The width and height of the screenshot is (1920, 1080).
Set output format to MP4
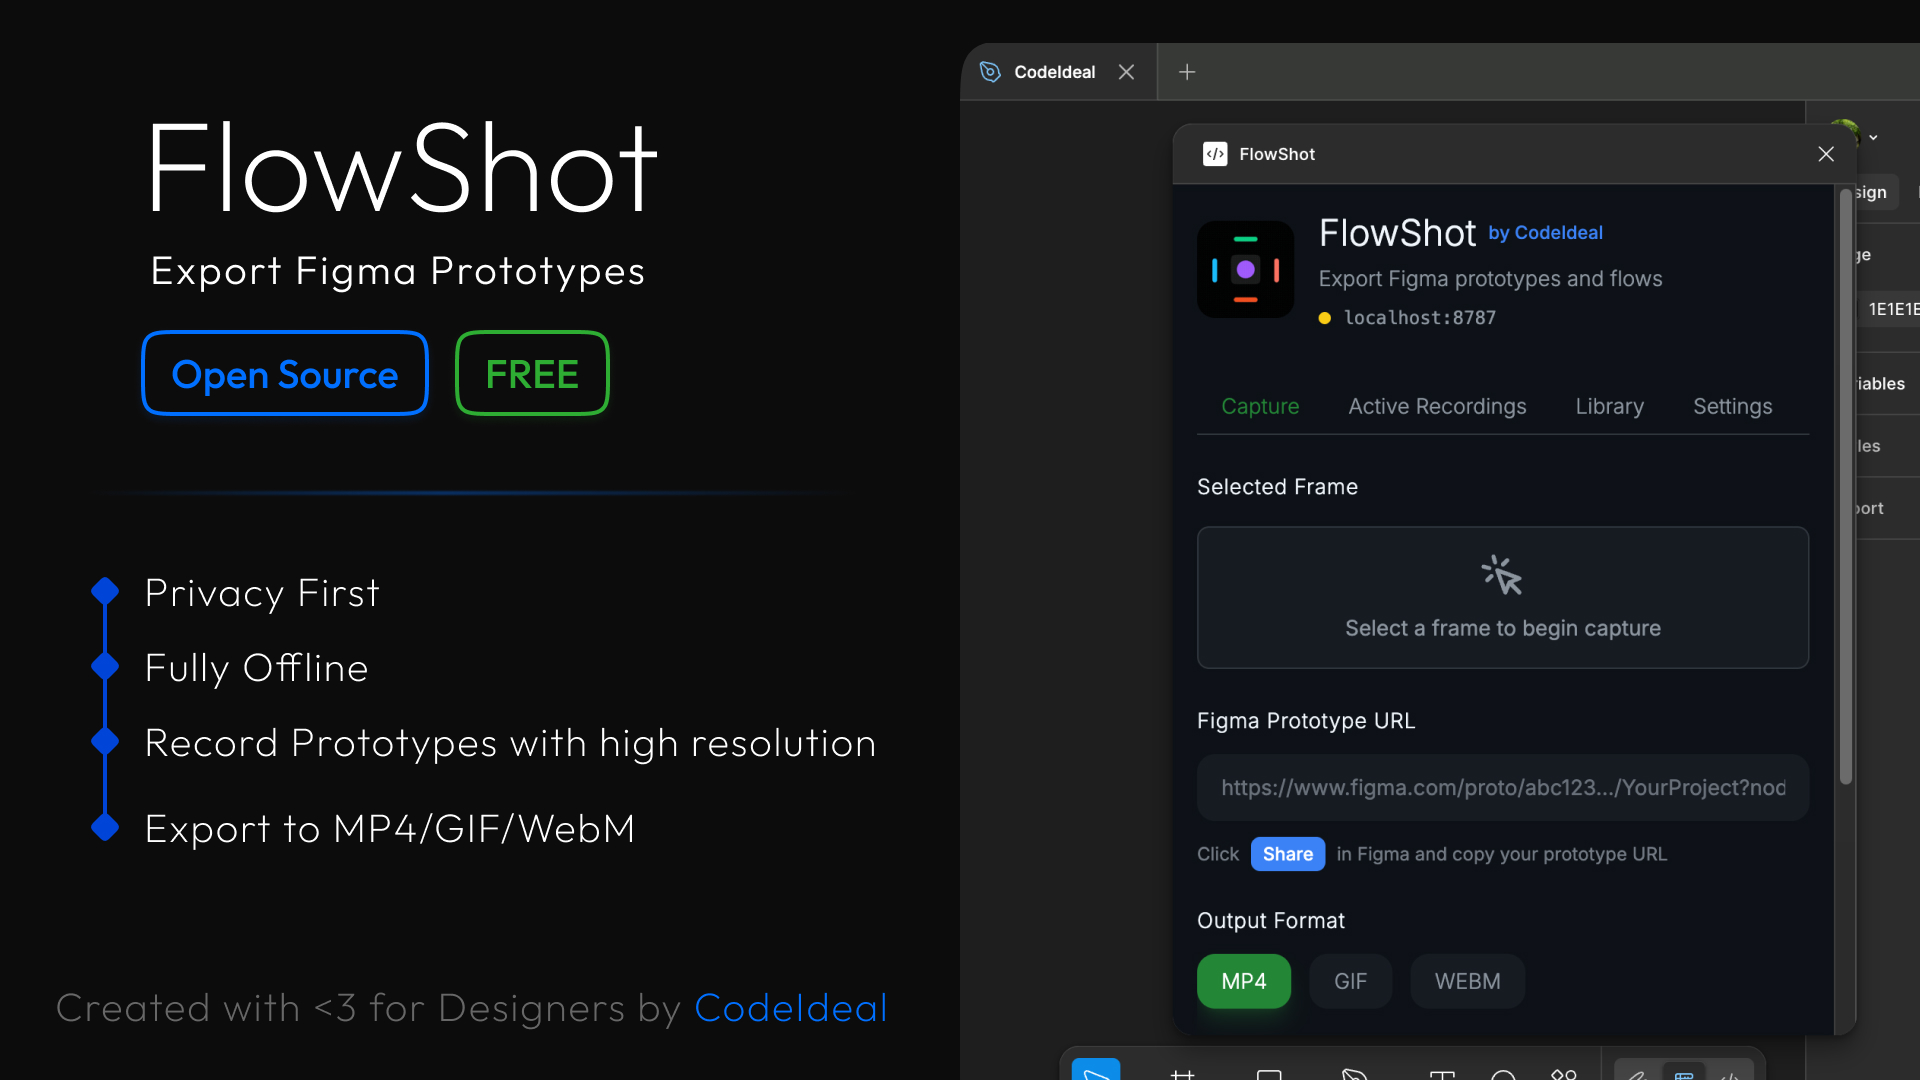point(1243,981)
